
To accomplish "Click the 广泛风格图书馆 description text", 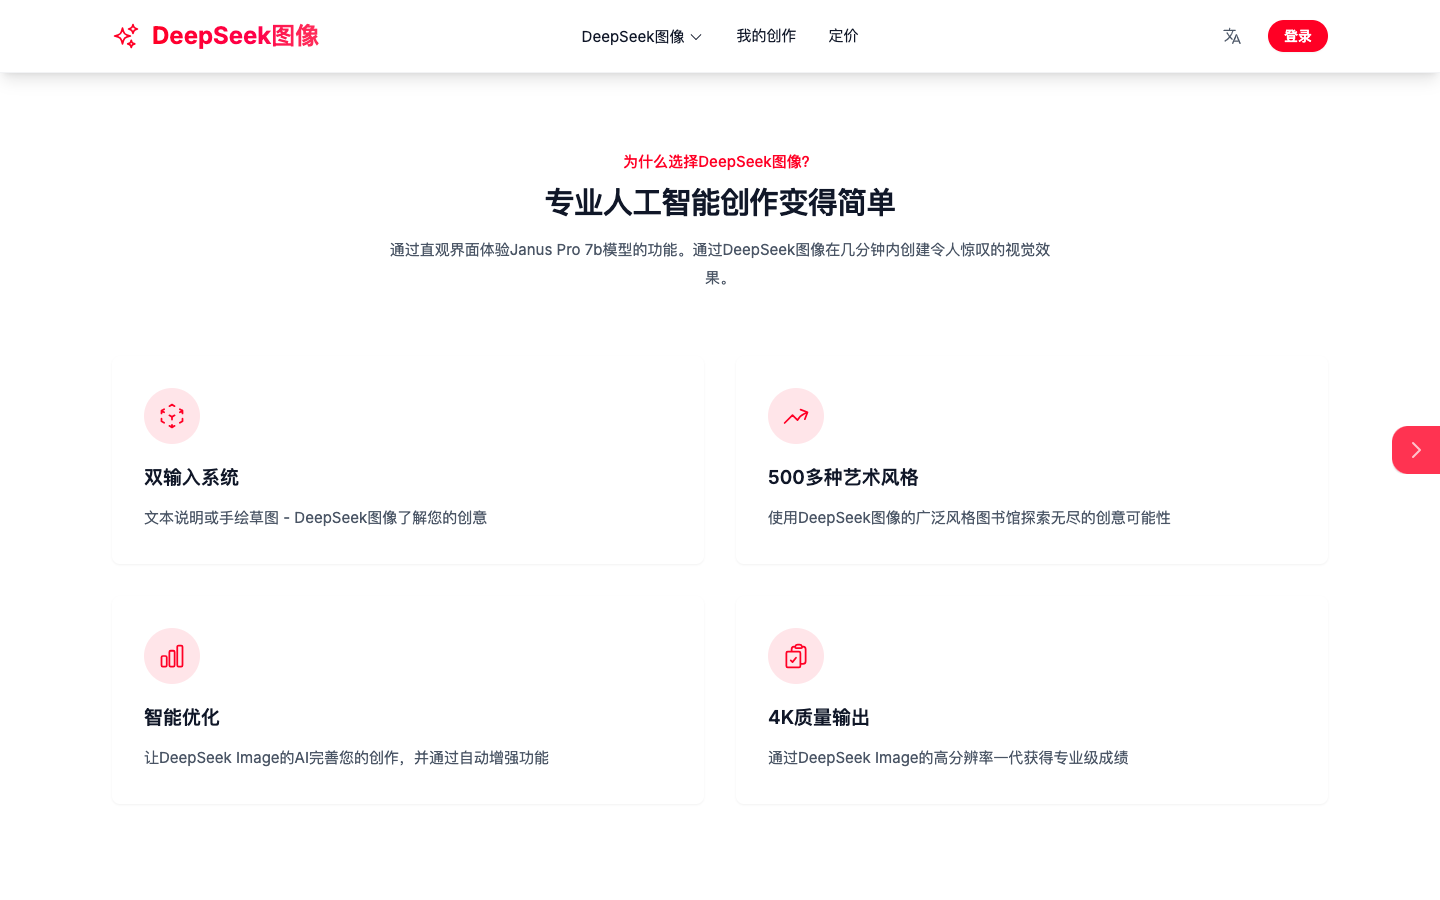I will (x=969, y=518).
